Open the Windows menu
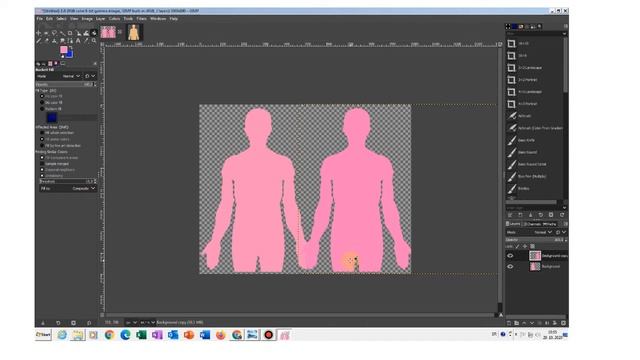This screenshot has width=640, height=360. (158, 19)
